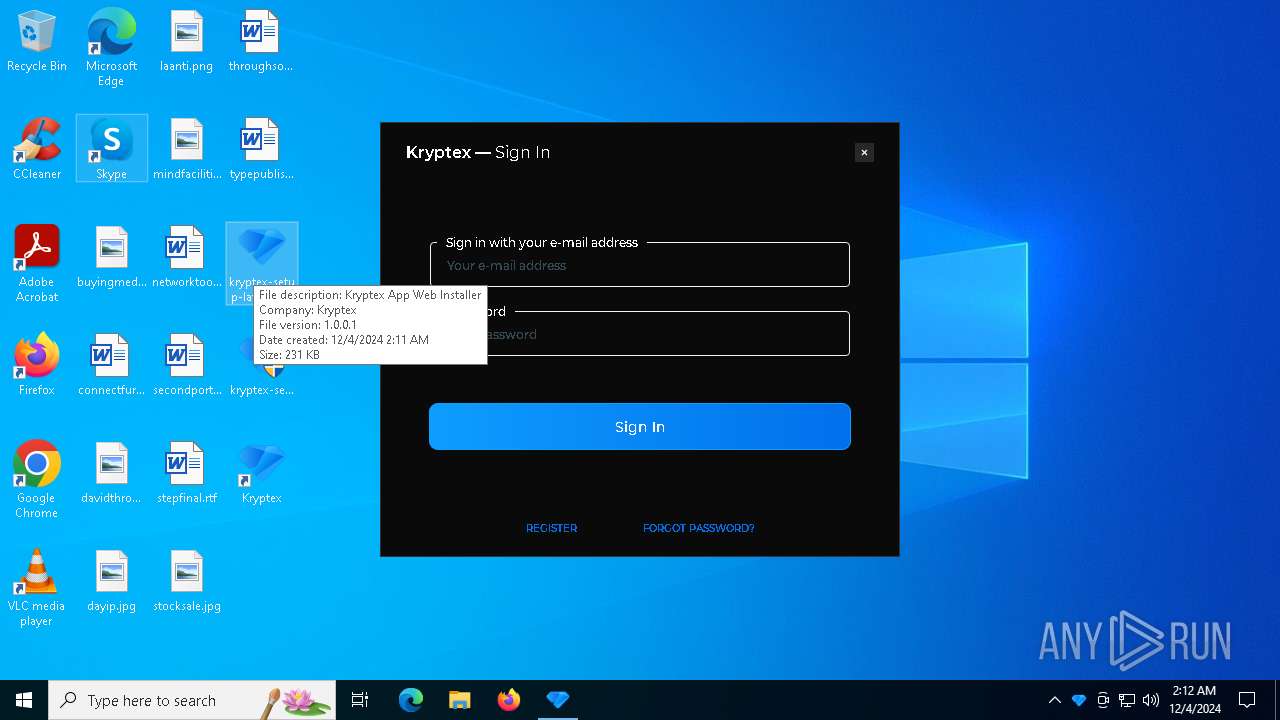Screen dimensions: 1280x720
Task: Open the Windows Start menu
Action: (x=24, y=700)
